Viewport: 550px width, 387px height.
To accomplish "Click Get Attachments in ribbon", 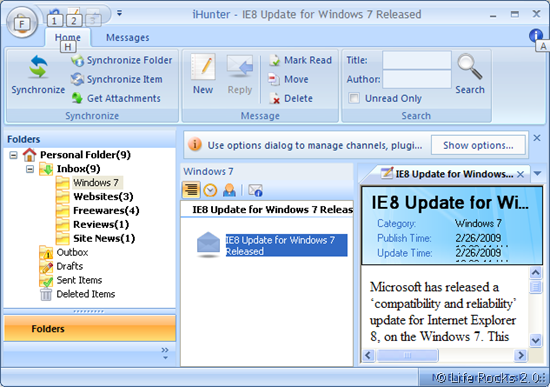I will 116,98.
